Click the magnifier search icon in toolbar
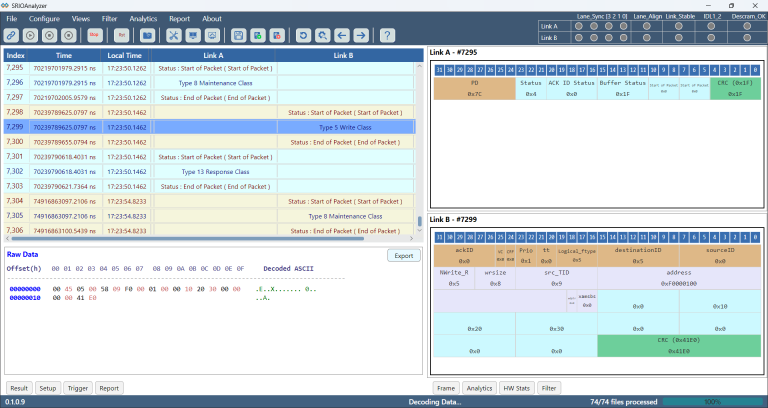This screenshot has height=408, width=768. (322, 35)
